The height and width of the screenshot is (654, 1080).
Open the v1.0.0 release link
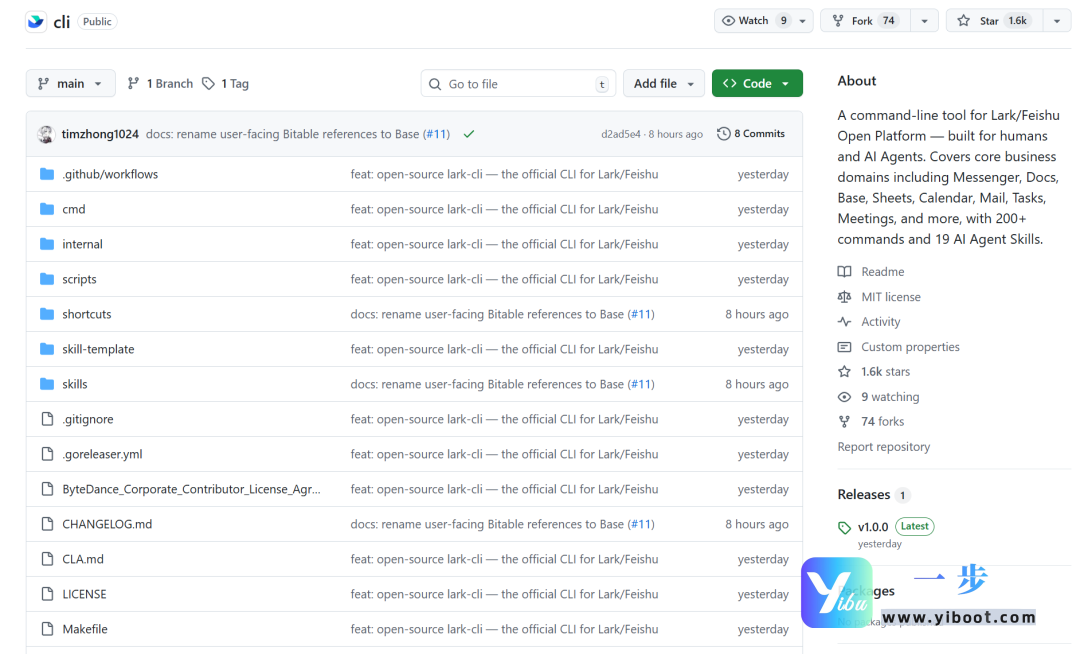point(872,527)
